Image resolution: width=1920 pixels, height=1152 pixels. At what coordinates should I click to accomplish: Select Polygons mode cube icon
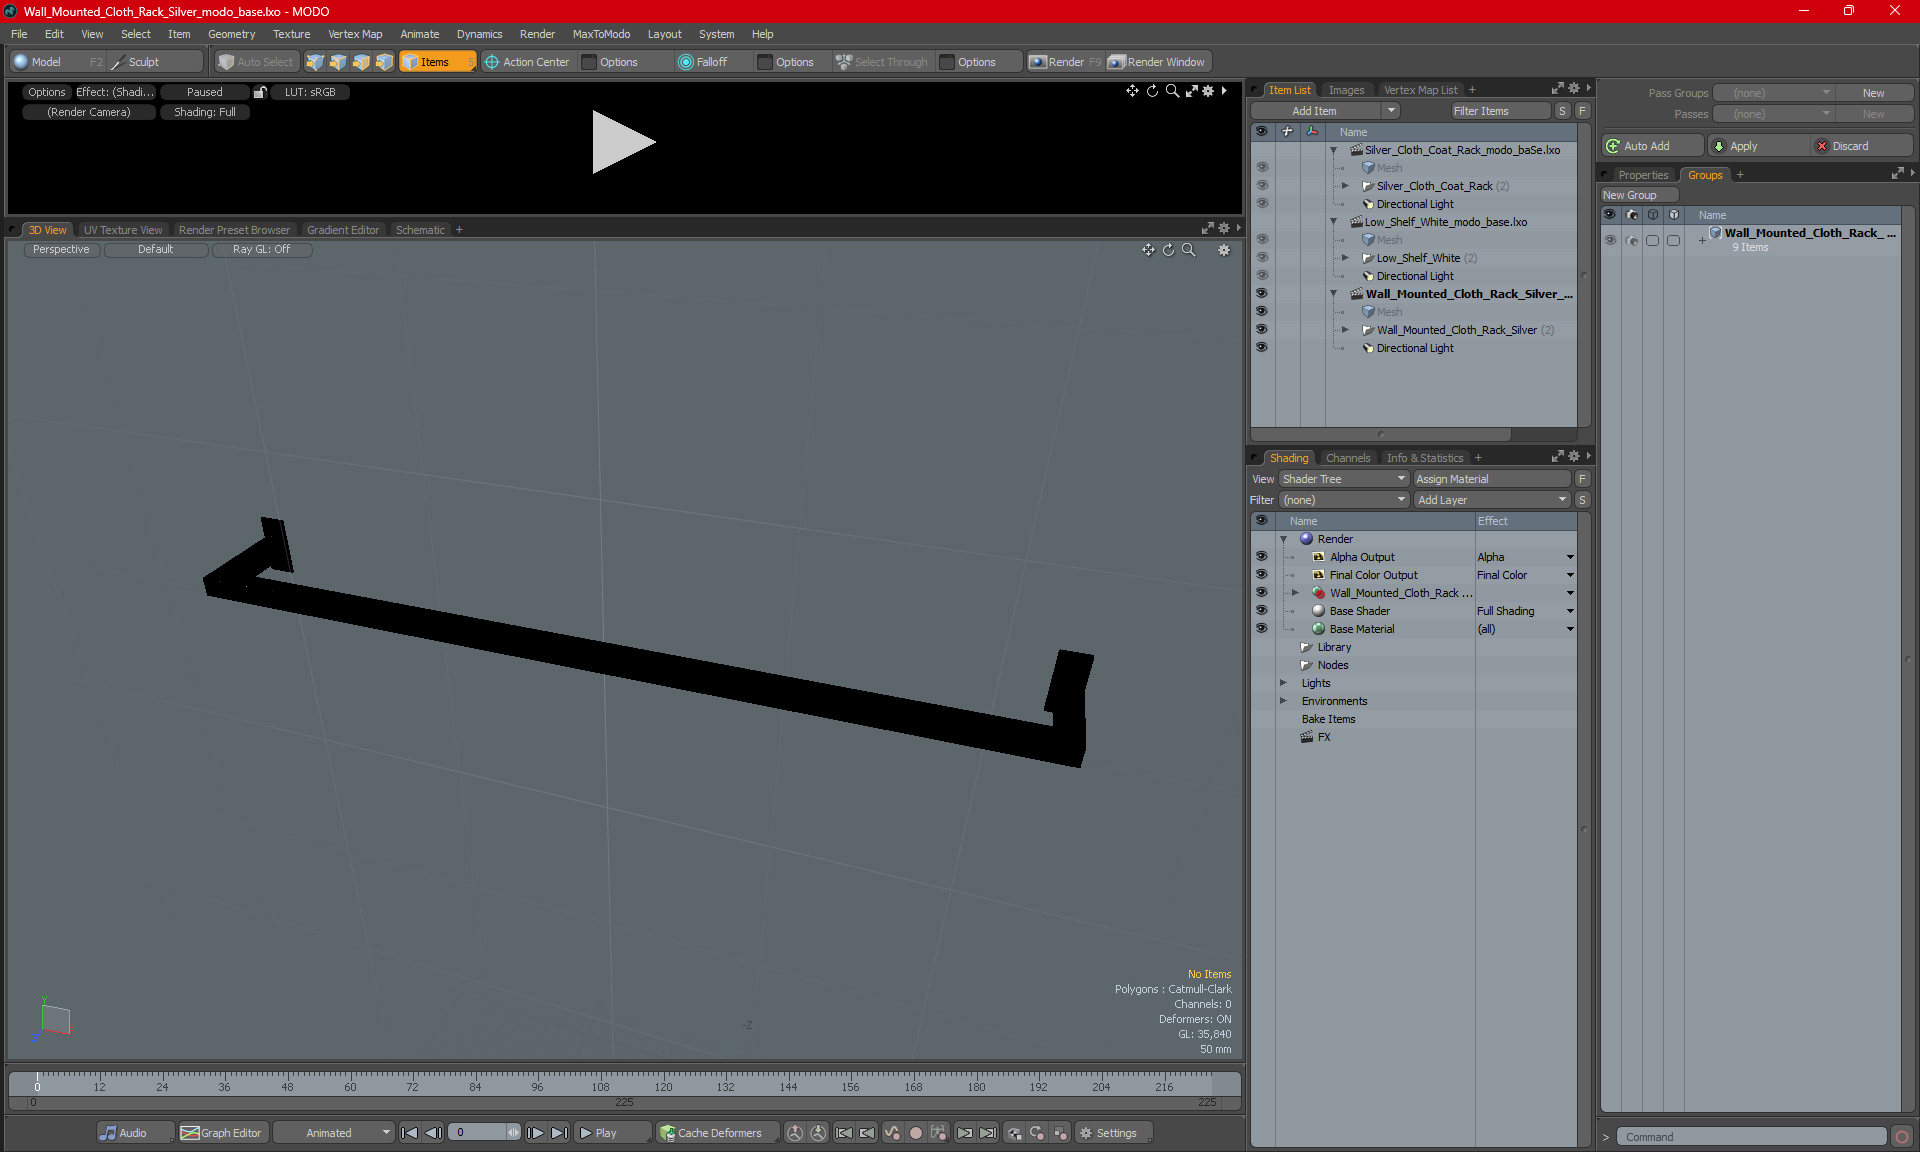pyautogui.click(x=361, y=62)
